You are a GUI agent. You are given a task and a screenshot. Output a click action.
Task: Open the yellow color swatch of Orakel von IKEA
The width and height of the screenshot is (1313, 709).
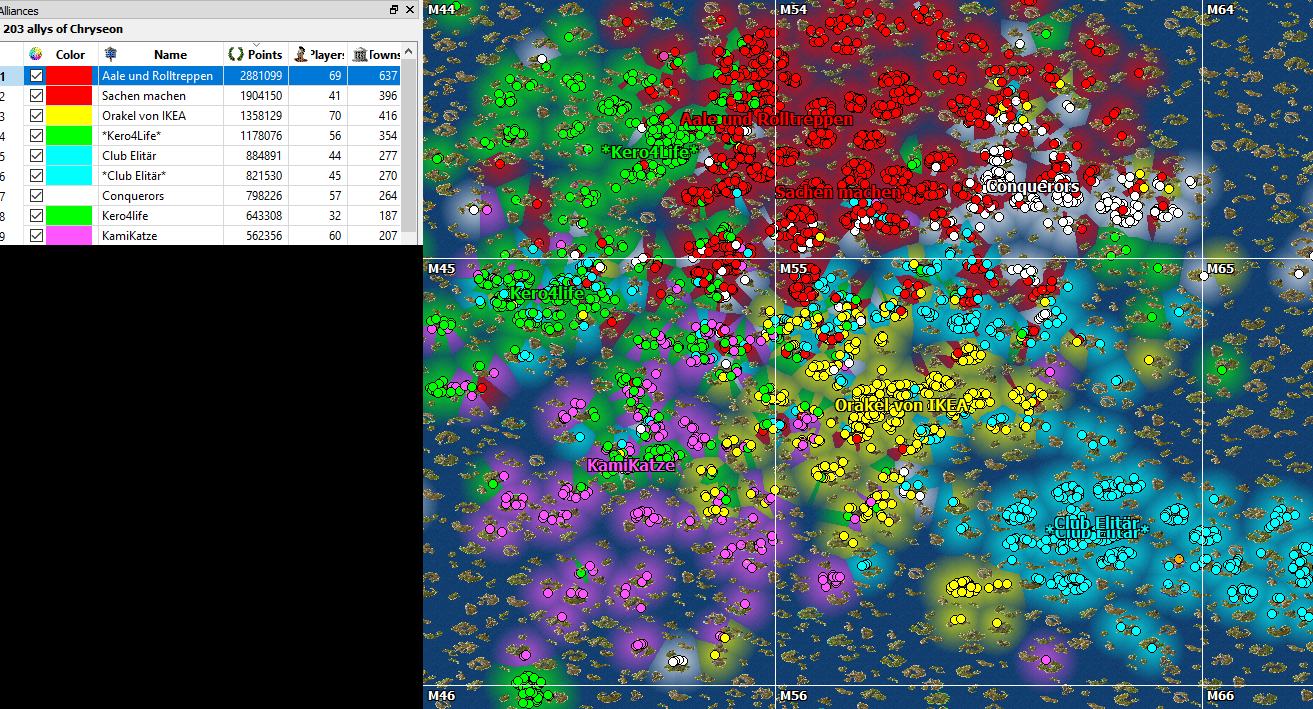70,116
